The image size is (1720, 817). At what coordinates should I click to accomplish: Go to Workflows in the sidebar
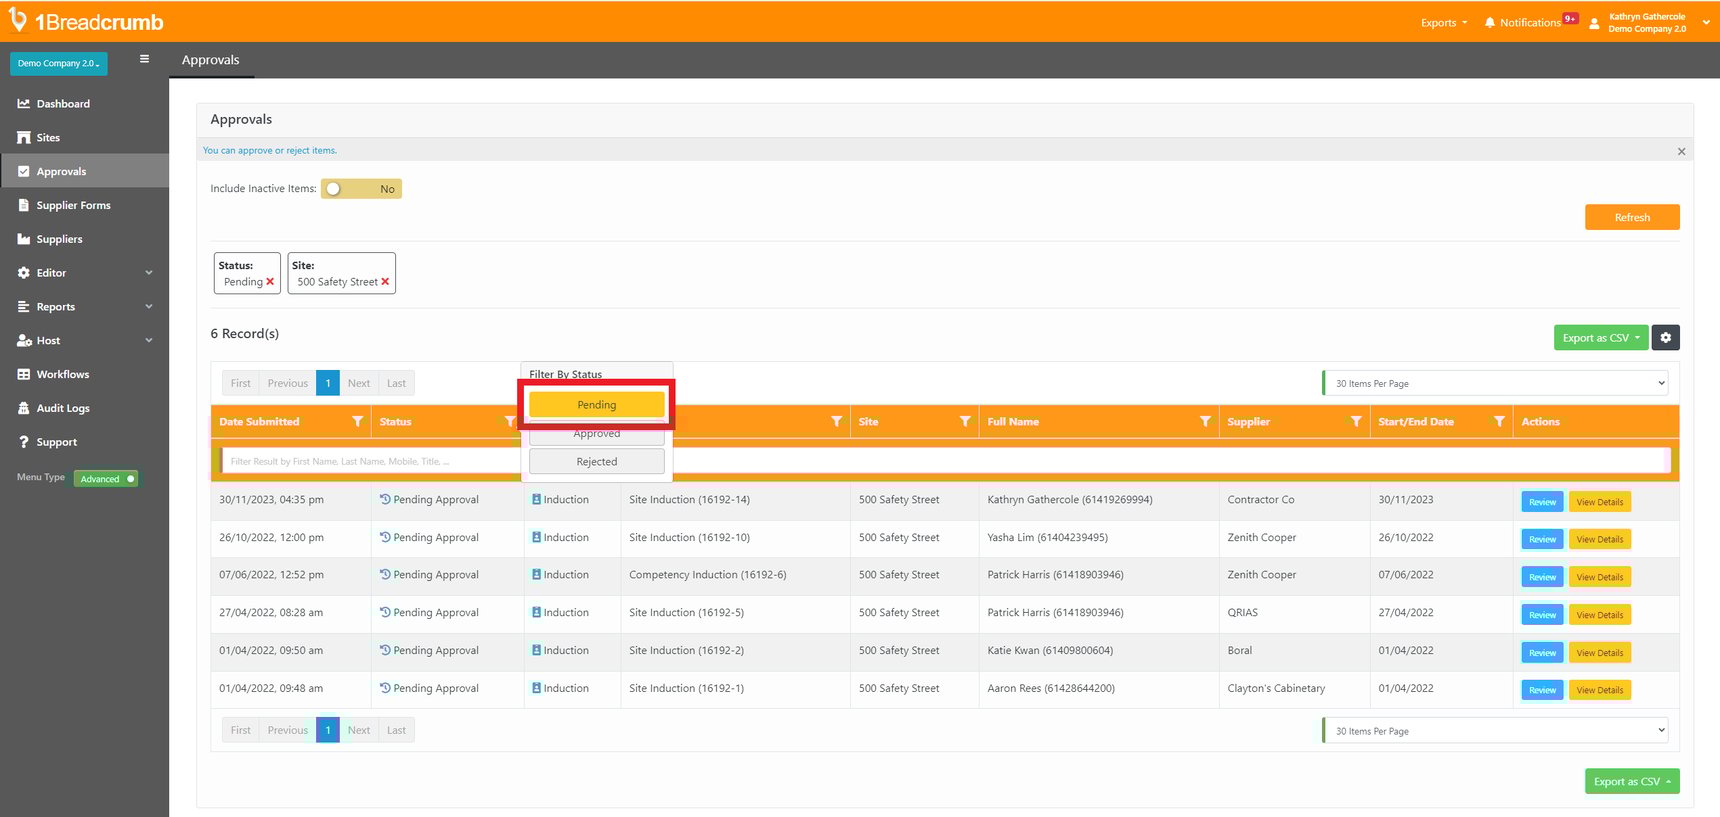(62, 374)
